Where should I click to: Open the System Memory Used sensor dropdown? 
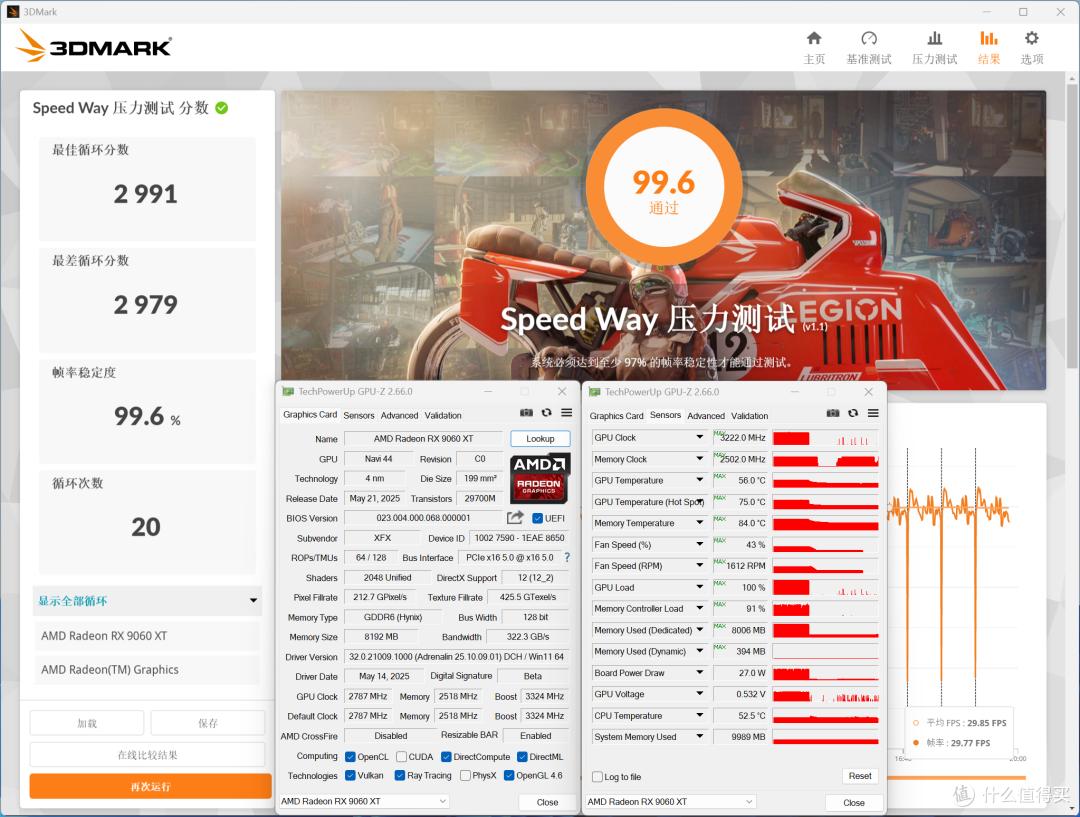(699, 736)
